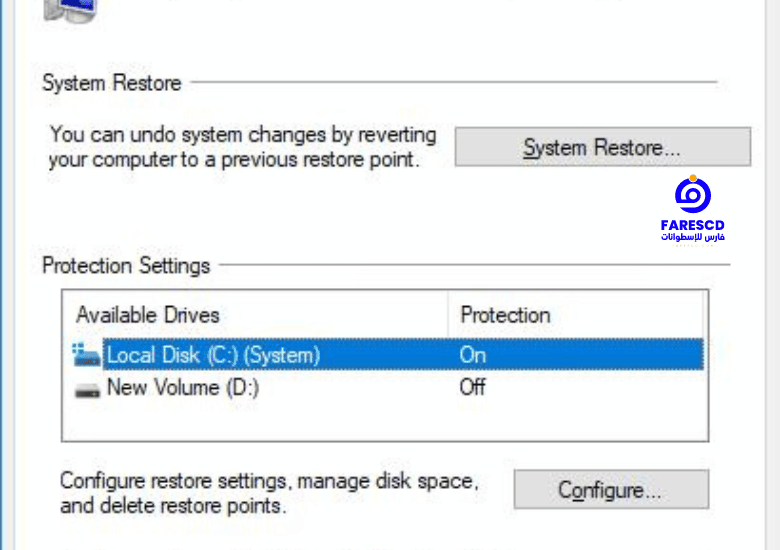Click the 'You can undo system changes' description
This screenshot has width=780, height=550.
pos(242,147)
